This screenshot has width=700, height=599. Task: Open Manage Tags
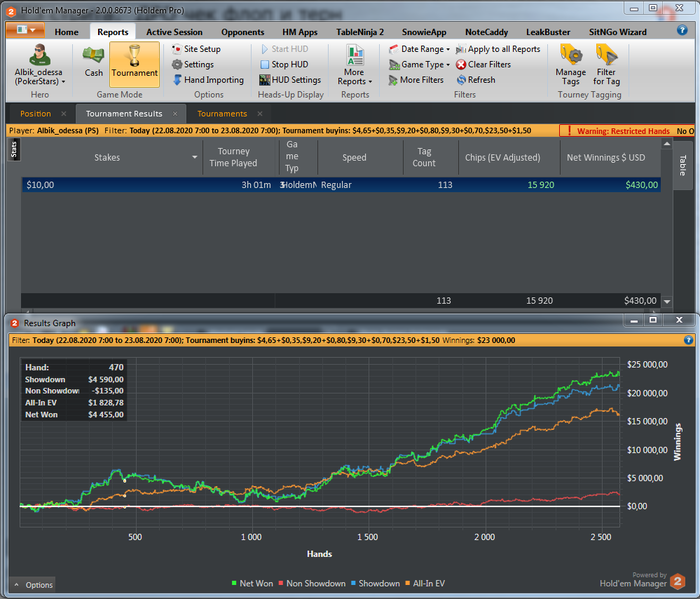[571, 65]
